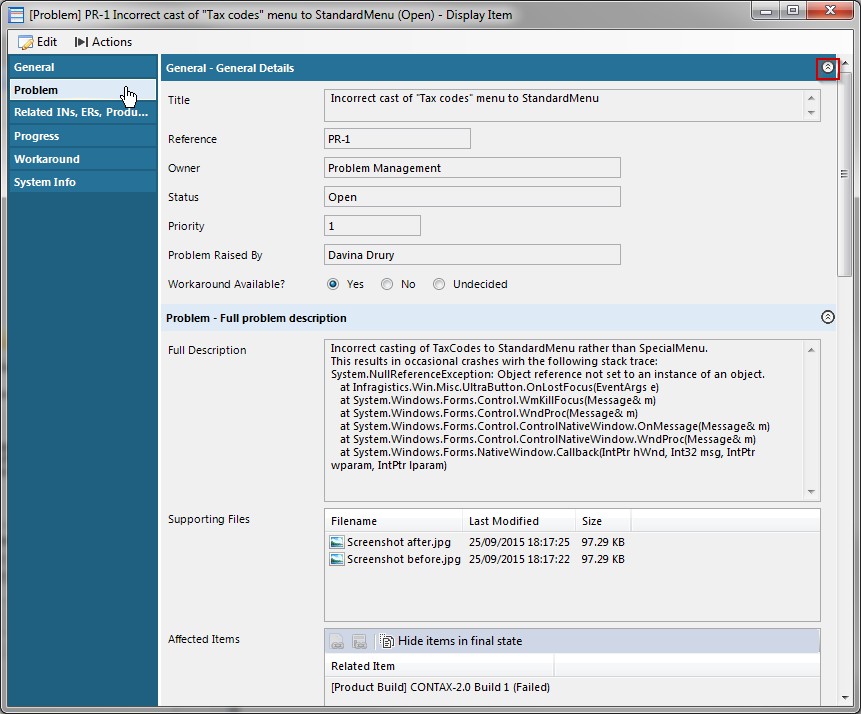Click the Edit toolbar button
The height and width of the screenshot is (714, 861).
[37, 42]
